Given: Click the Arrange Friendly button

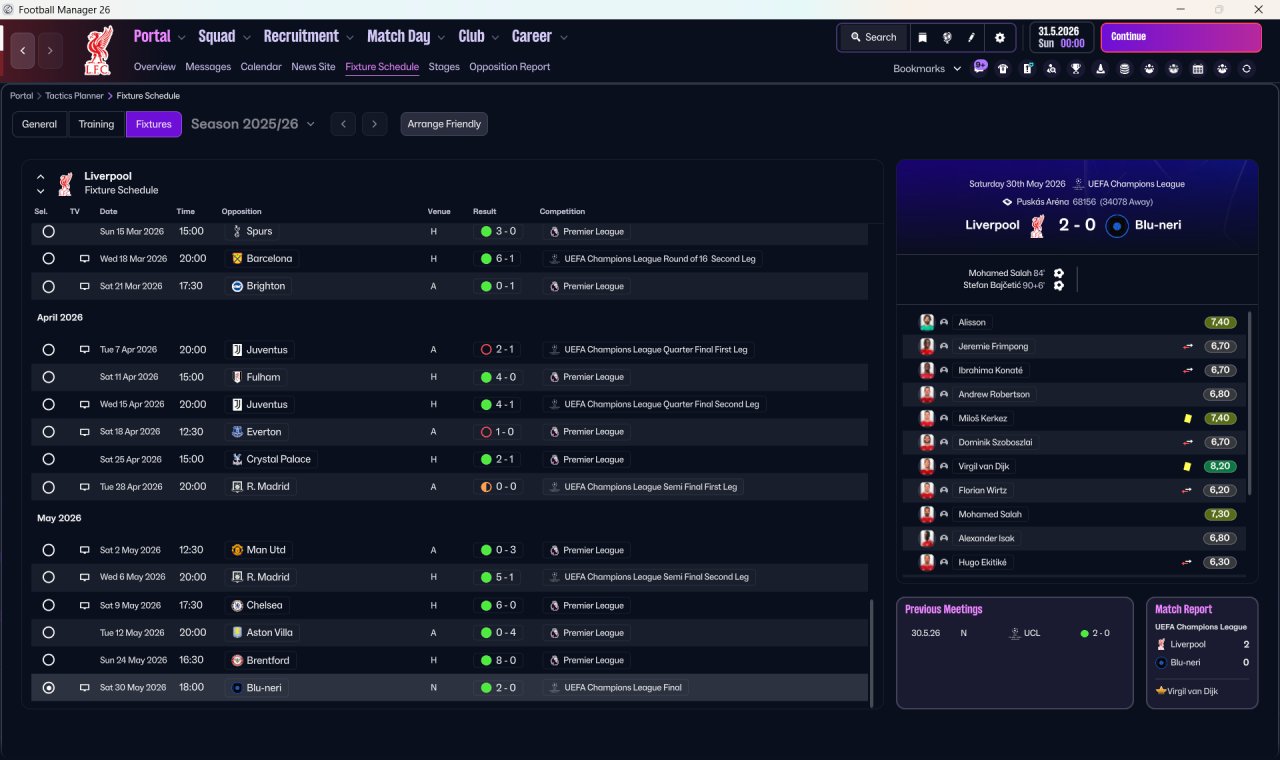Looking at the screenshot, I should coord(444,124).
